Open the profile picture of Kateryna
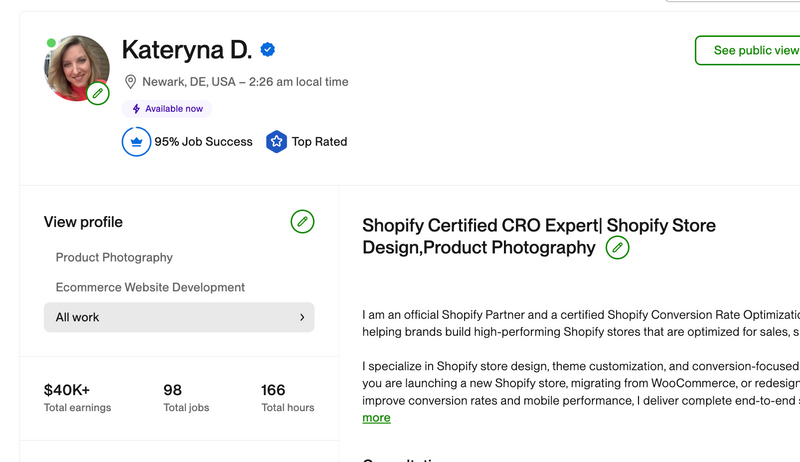This screenshot has width=800, height=462. point(76,67)
